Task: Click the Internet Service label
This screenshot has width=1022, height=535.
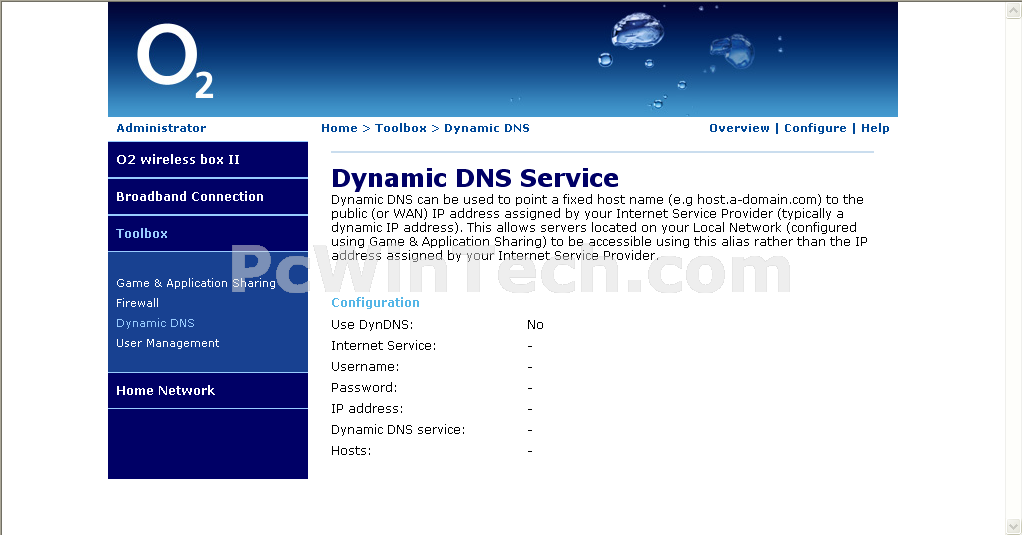Action: pyautogui.click(x=383, y=346)
